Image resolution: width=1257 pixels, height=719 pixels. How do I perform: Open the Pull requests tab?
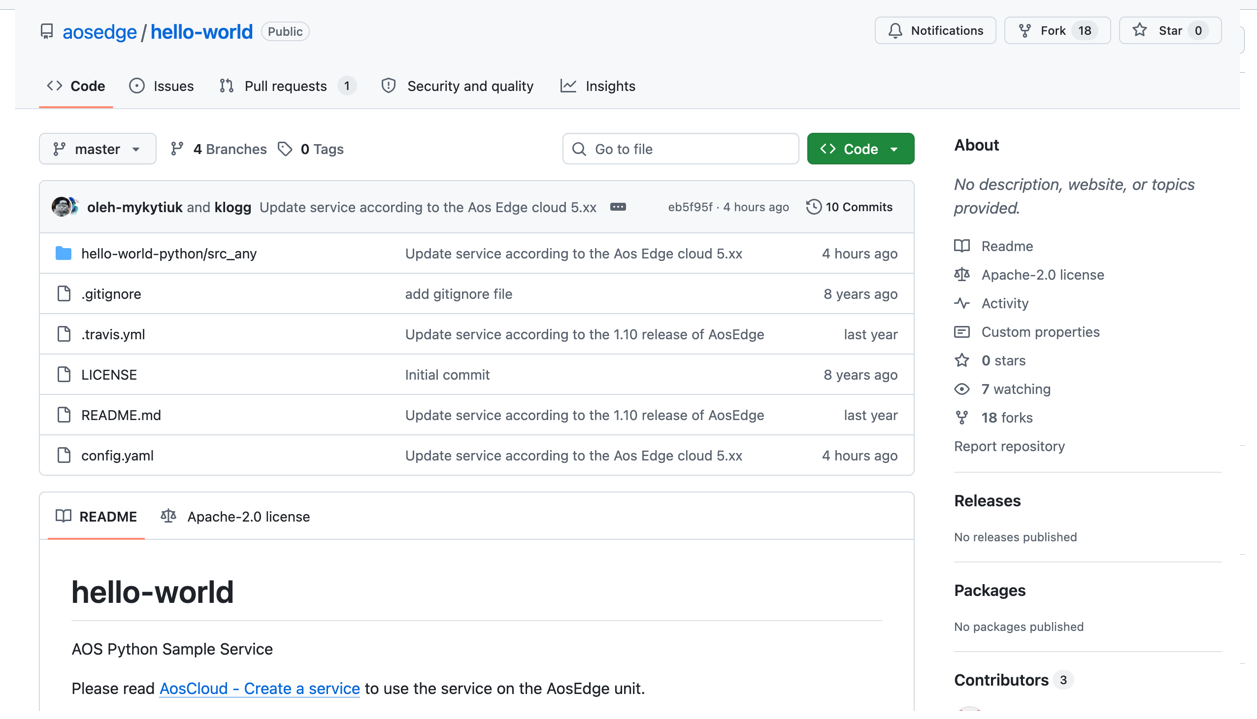coord(287,86)
